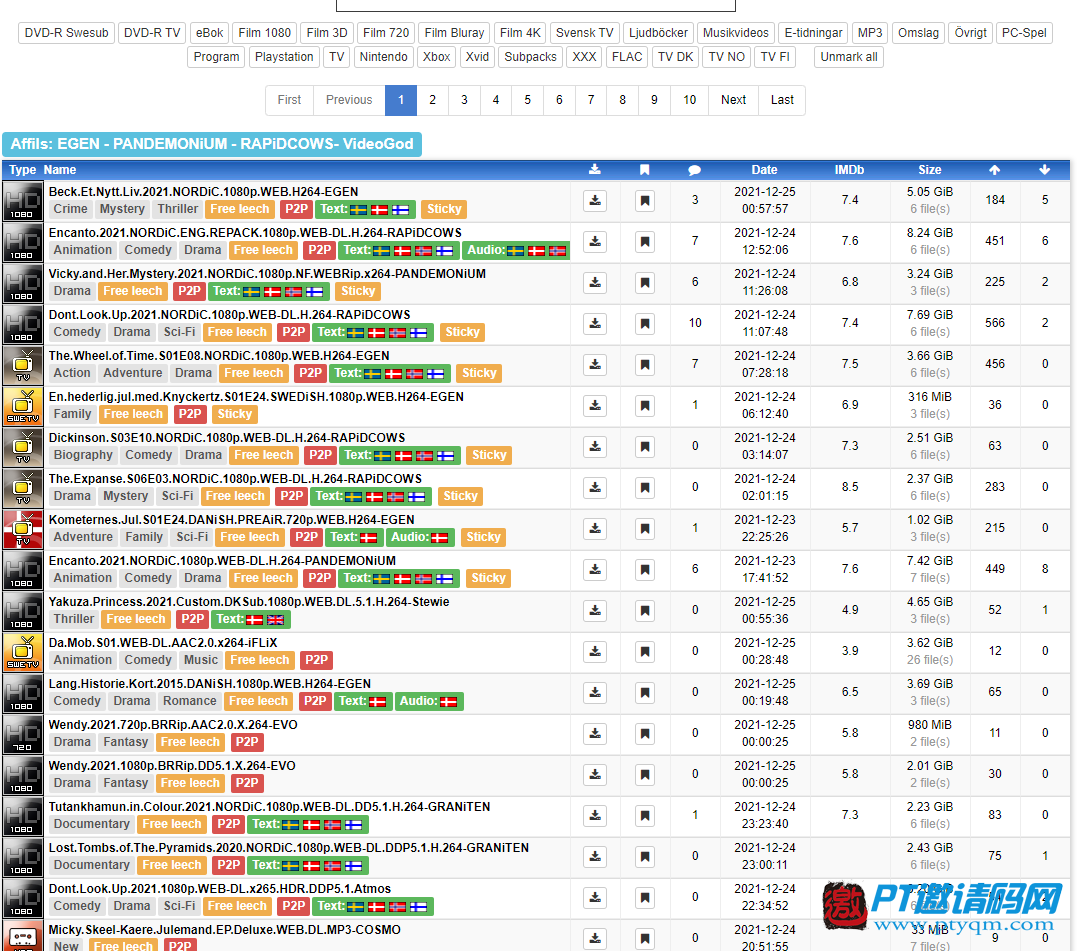Toggle the FLAC category filter
This screenshot has height=951, width=1077.
(x=626, y=57)
